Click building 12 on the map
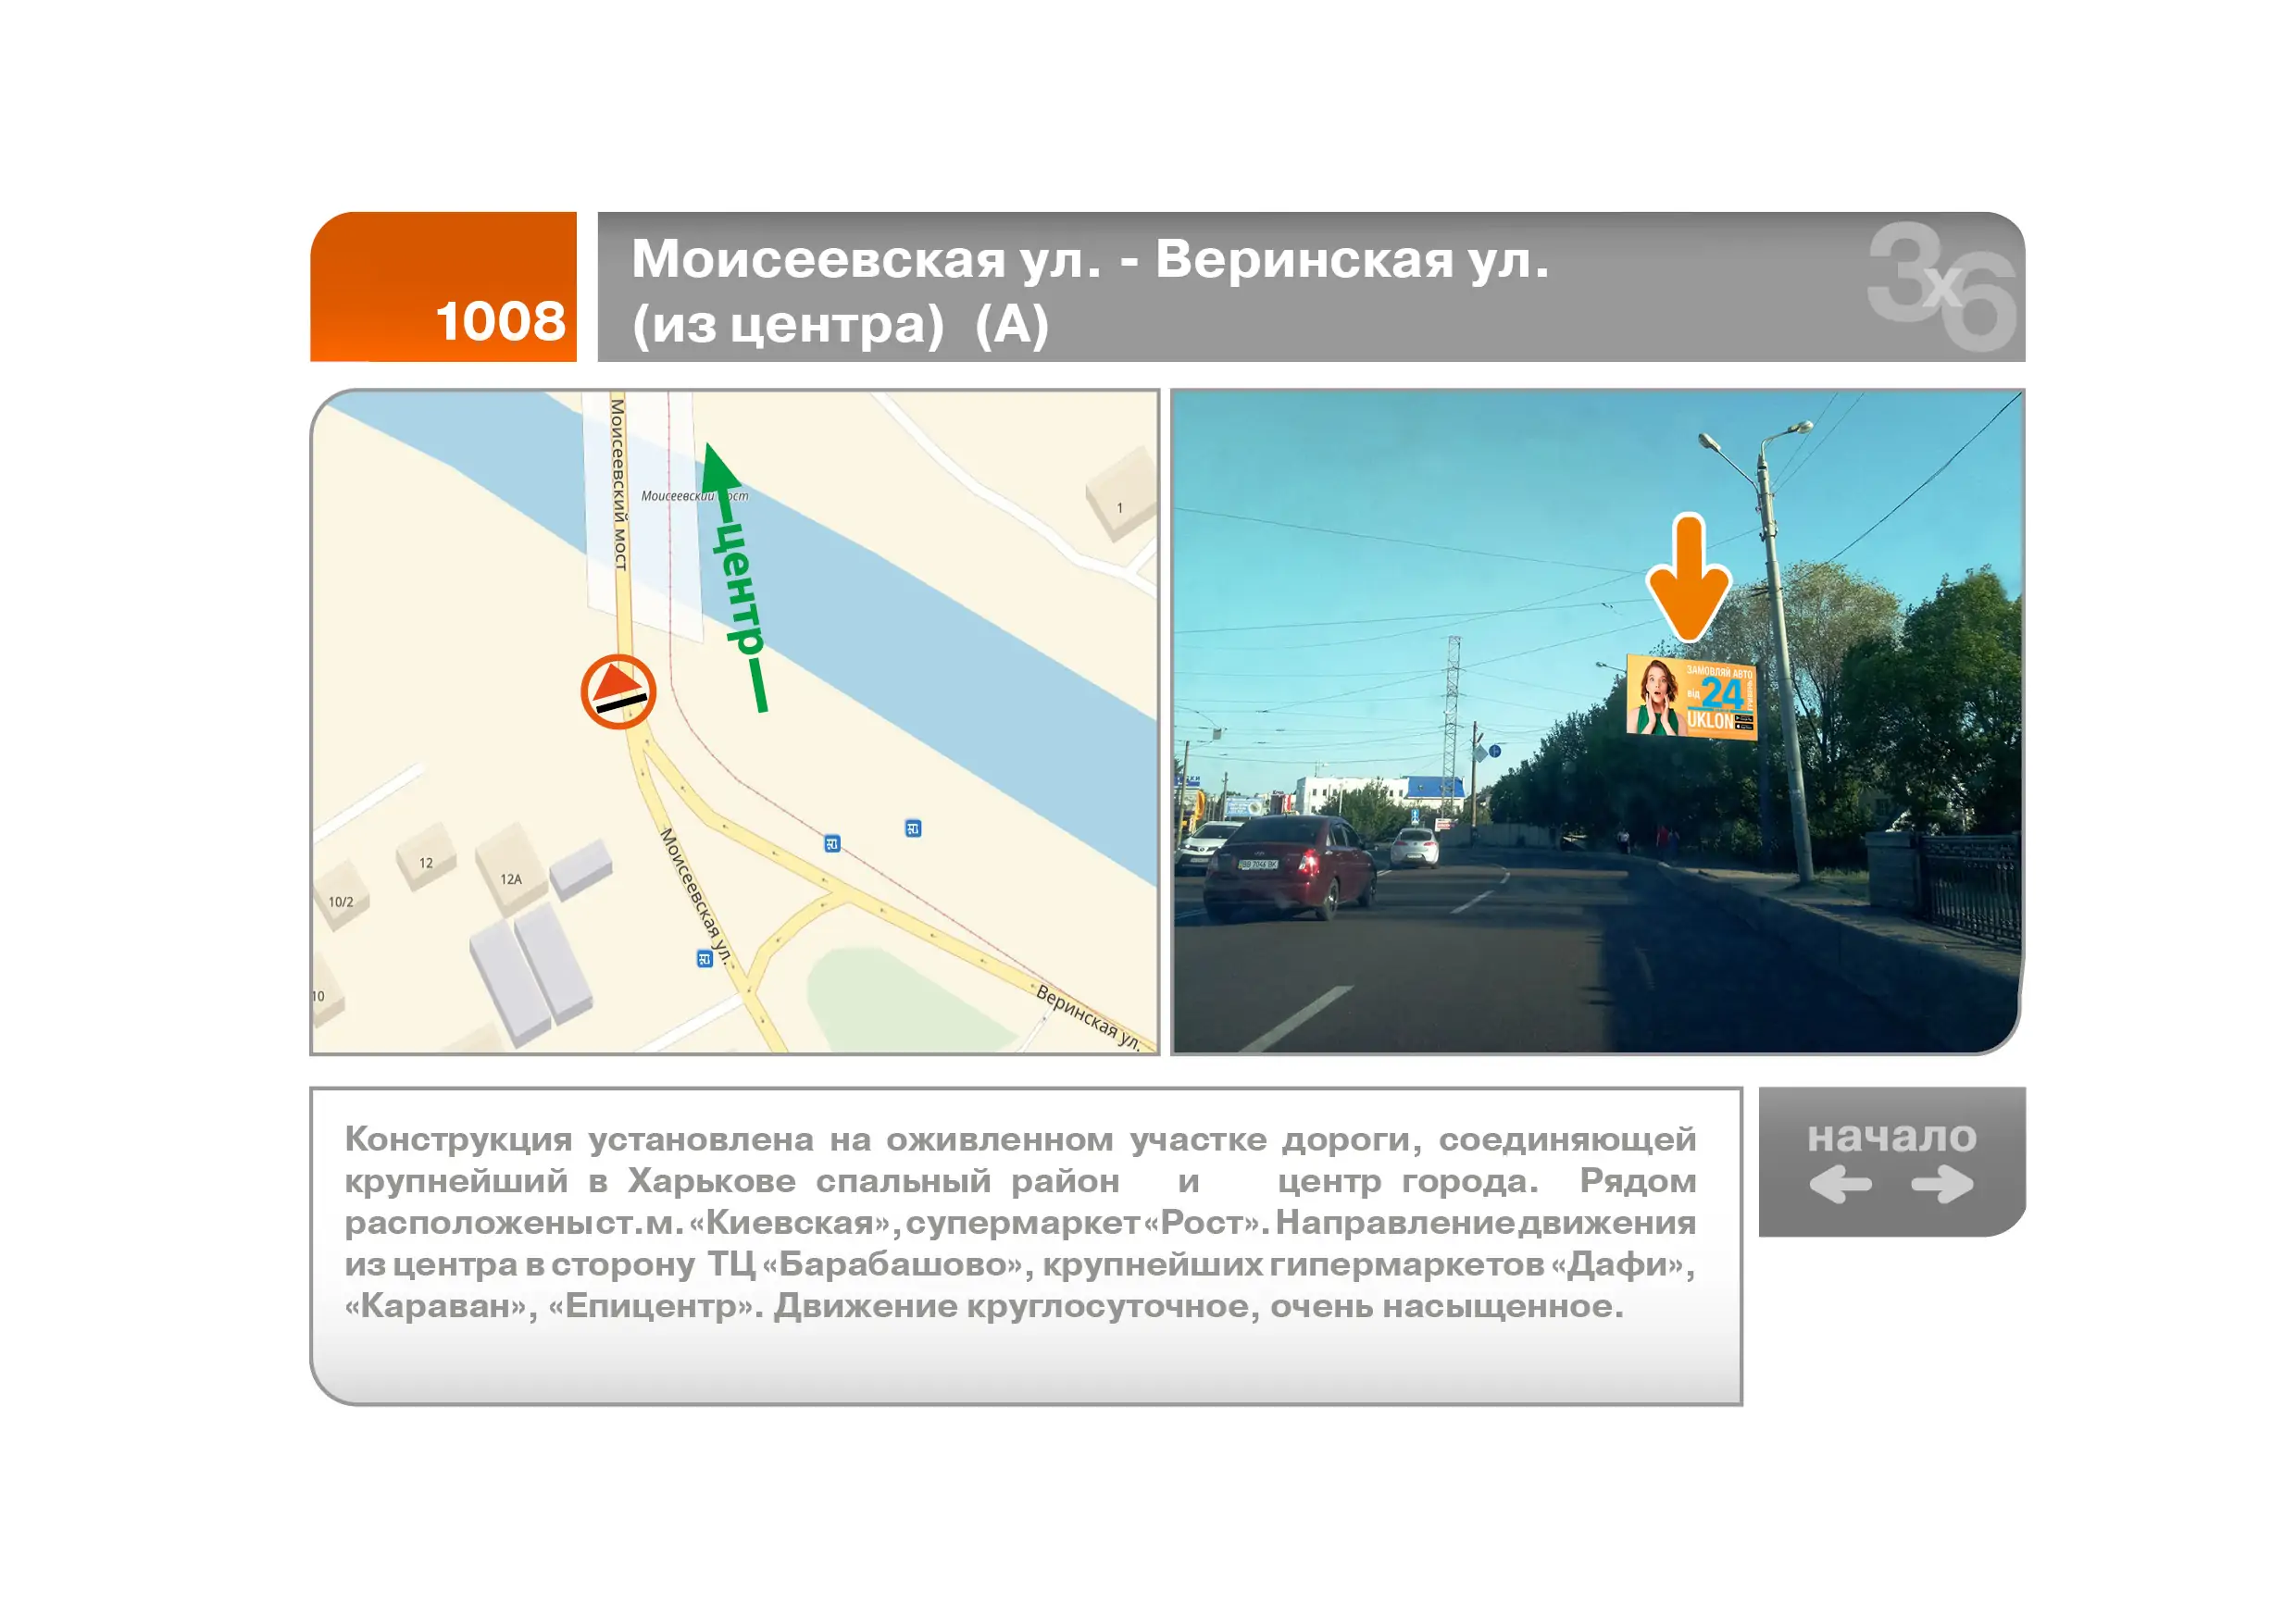This screenshot has height=1618, width=2296. (x=426, y=862)
